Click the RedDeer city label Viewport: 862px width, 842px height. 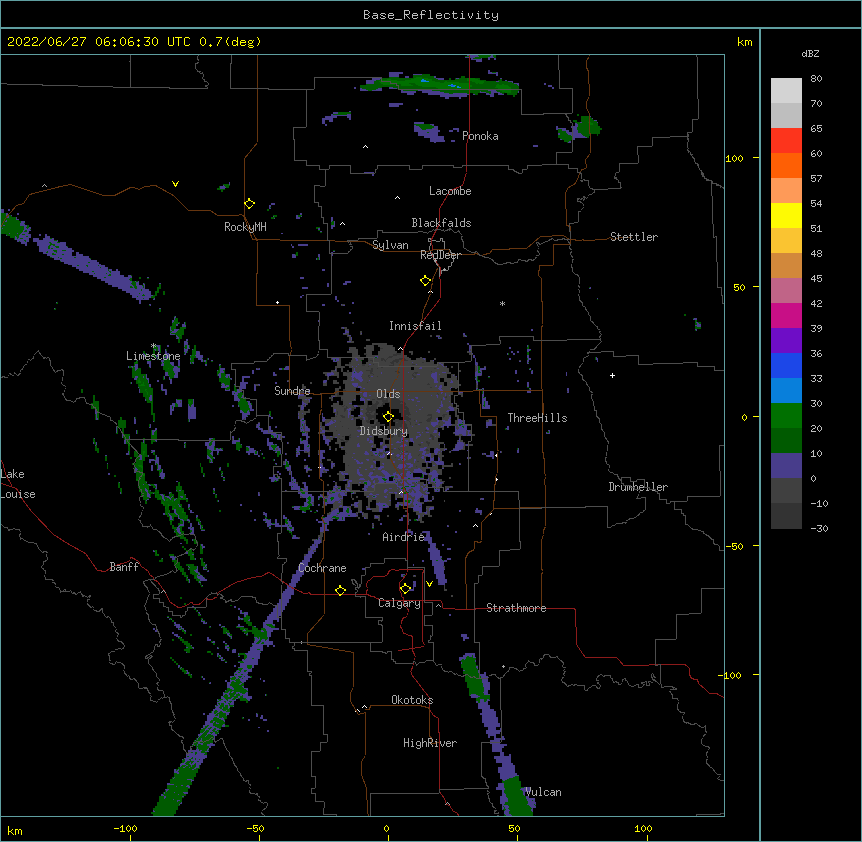pos(440,255)
